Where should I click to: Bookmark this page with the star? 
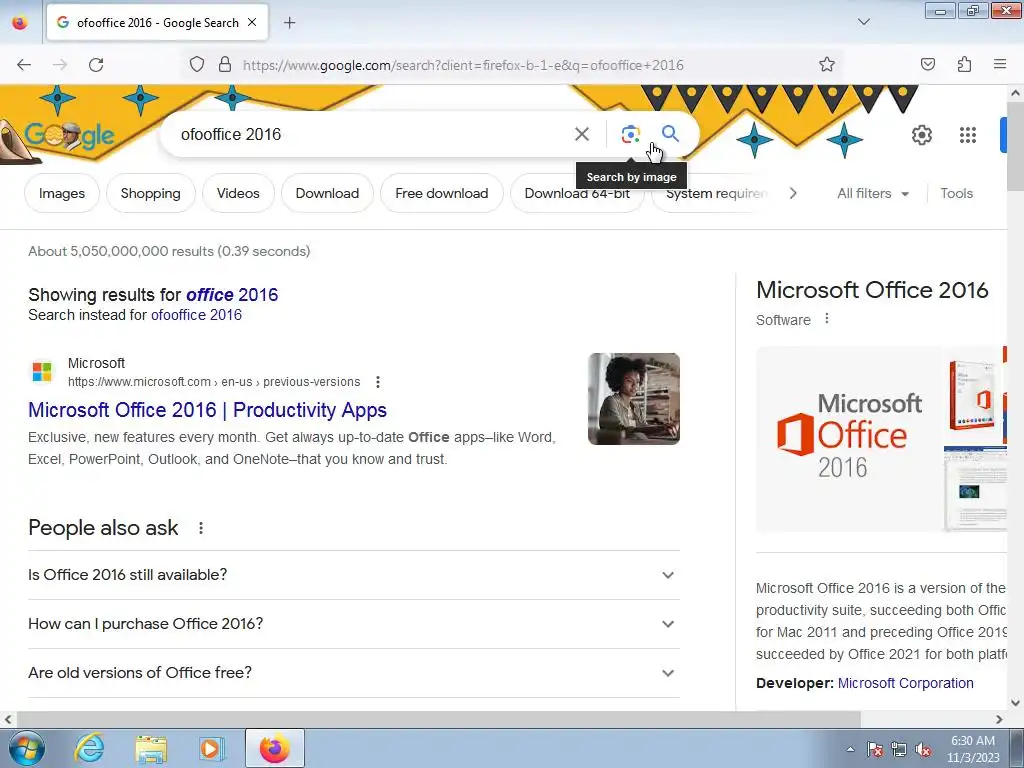click(x=827, y=65)
